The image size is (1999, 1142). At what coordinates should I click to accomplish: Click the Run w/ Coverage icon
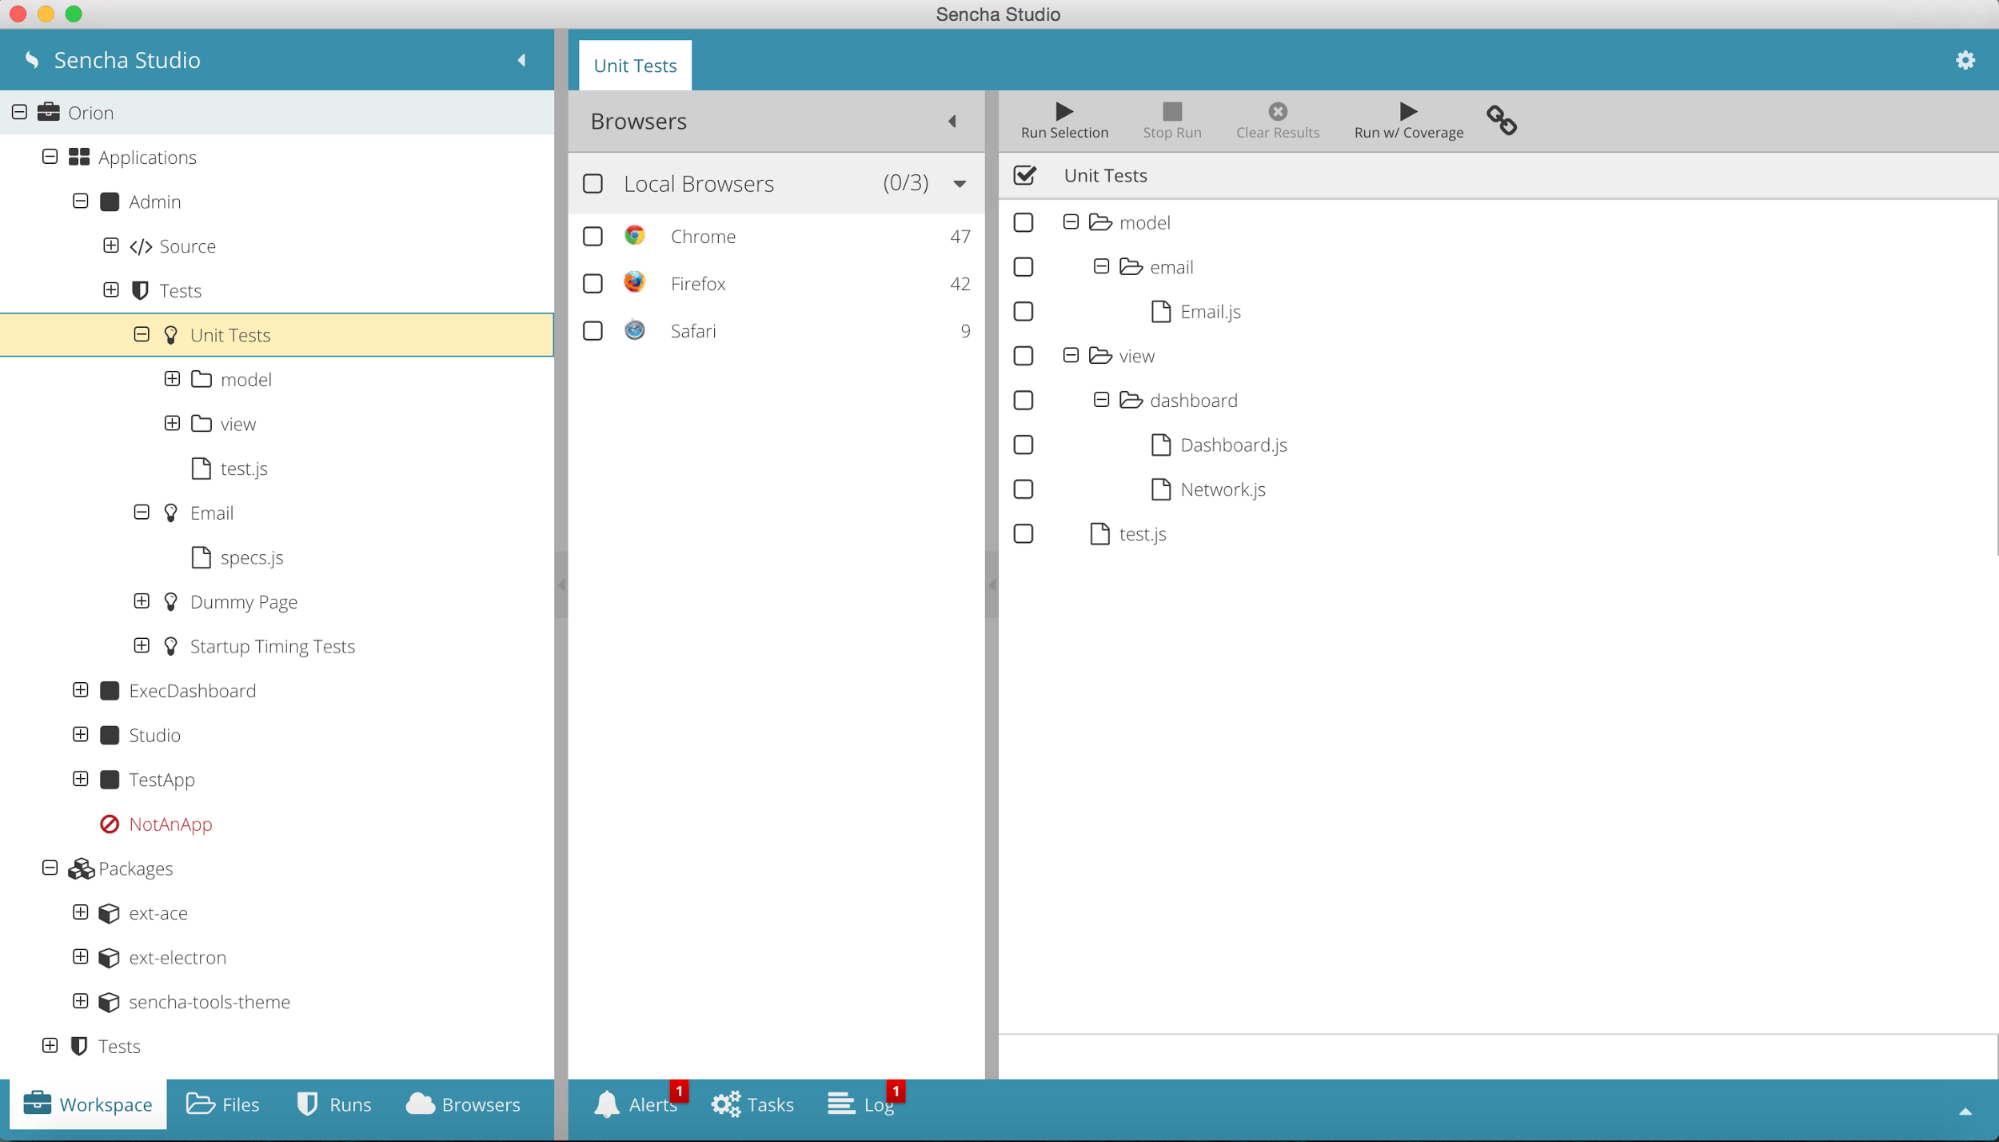pos(1408,111)
